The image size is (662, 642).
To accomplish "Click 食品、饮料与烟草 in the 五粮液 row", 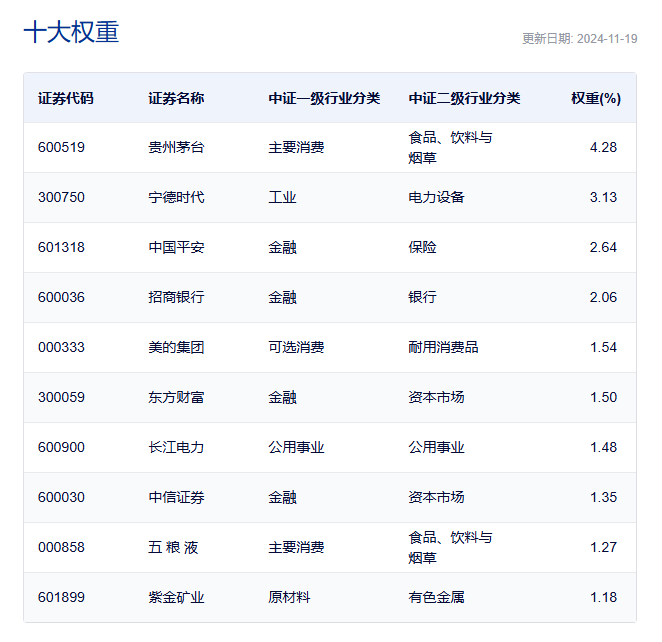I will (450, 547).
